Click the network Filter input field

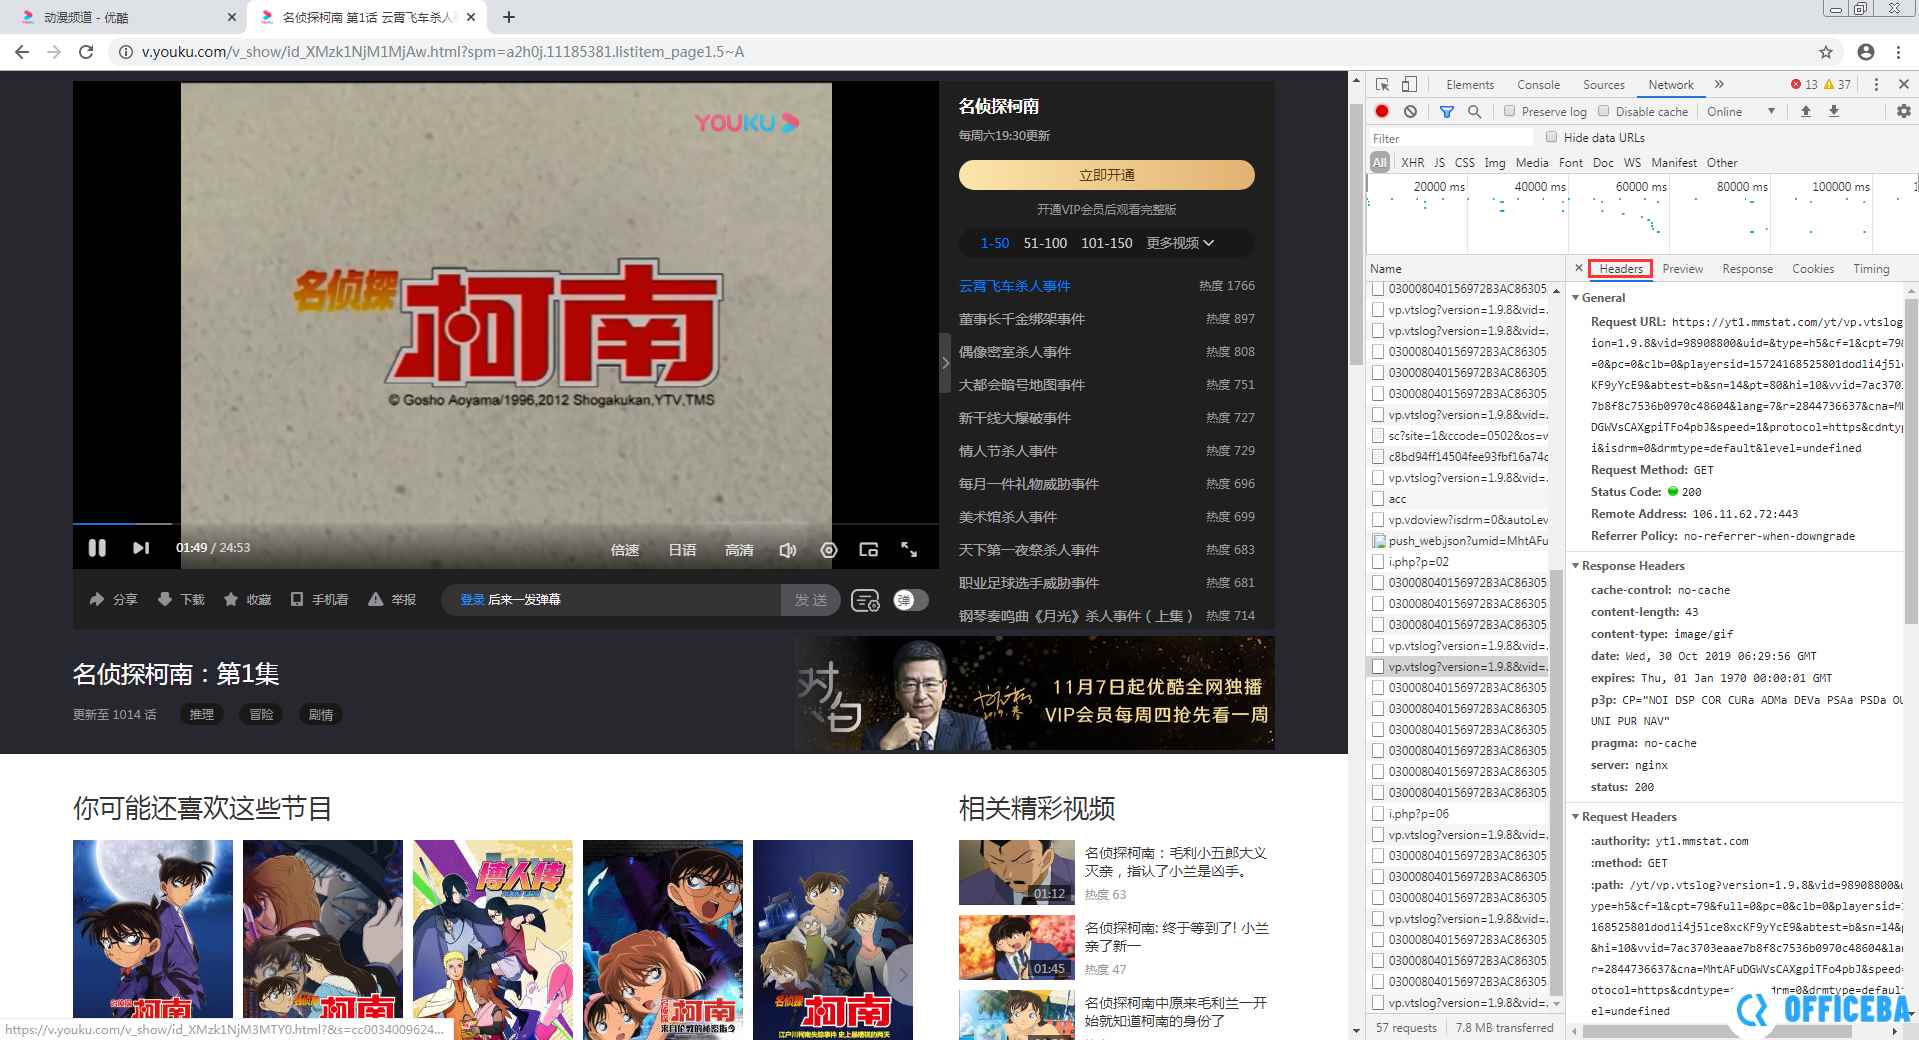click(x=1451, y=138)
